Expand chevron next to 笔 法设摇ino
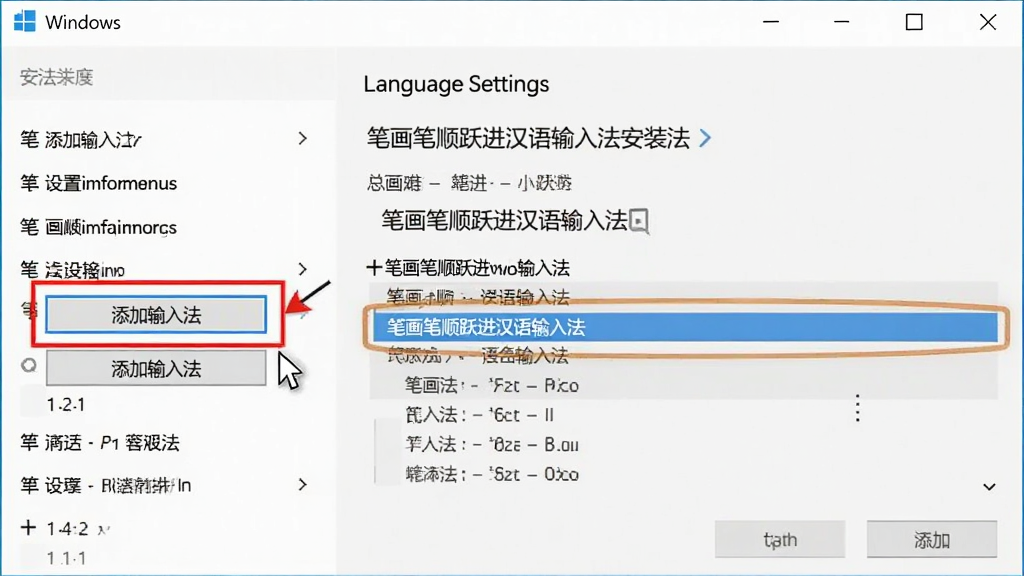Screen dimensions: 1024x576 click(302, 269)
